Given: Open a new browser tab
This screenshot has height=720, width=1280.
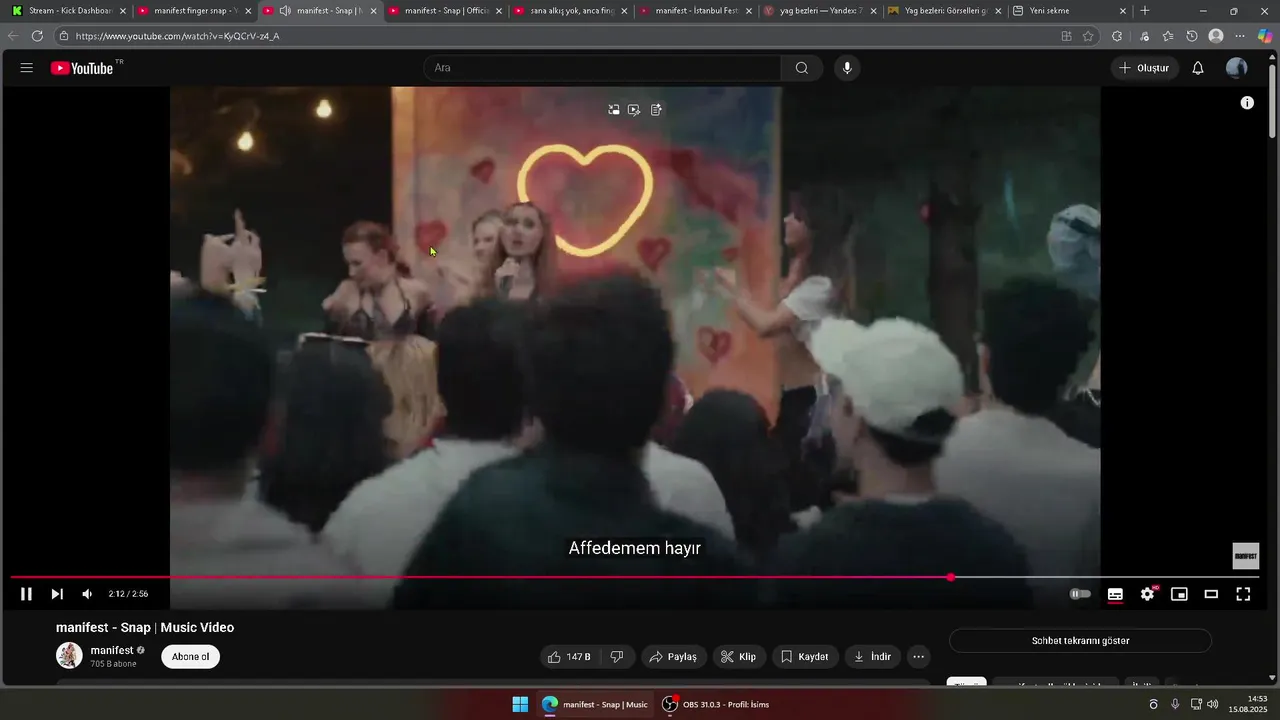Looking at the screenshot, I should click(x=1145, y=11).
